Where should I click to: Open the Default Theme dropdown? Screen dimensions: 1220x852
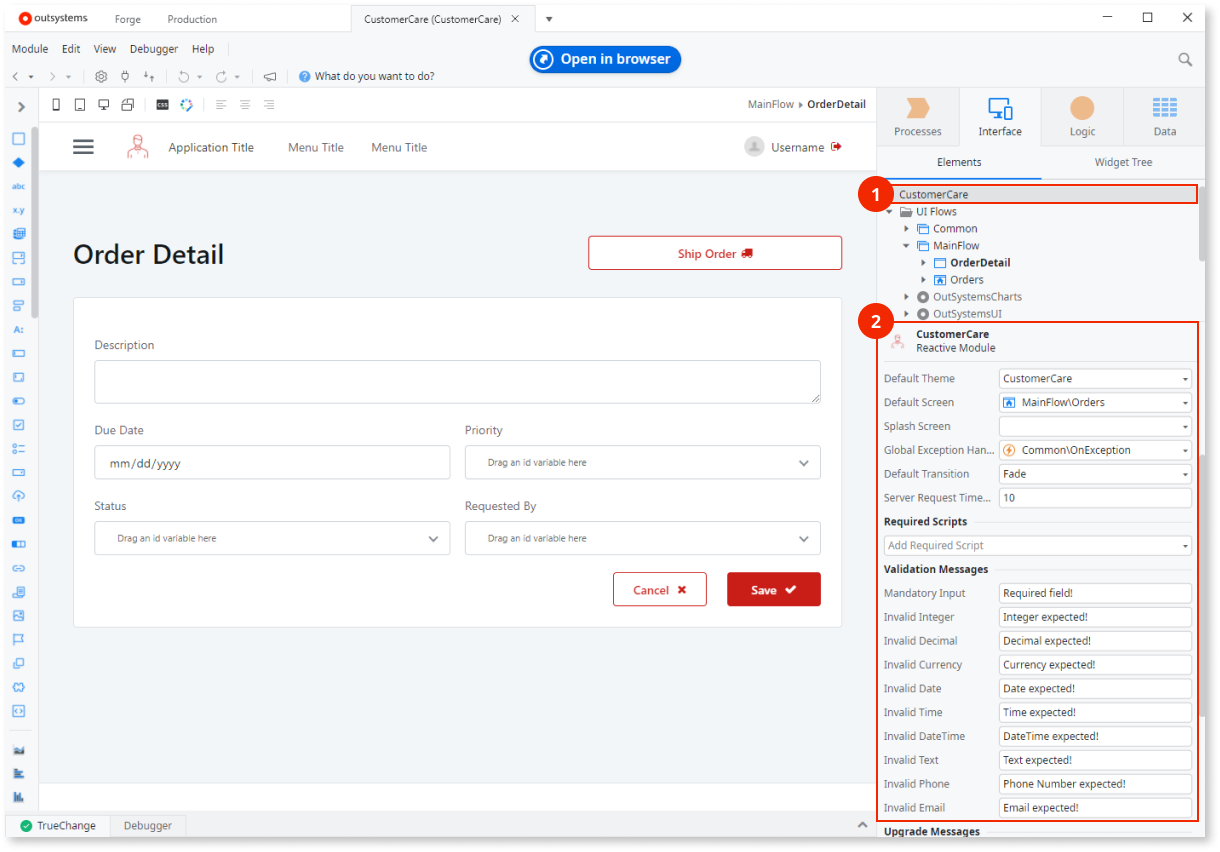tap(1186, 378)
